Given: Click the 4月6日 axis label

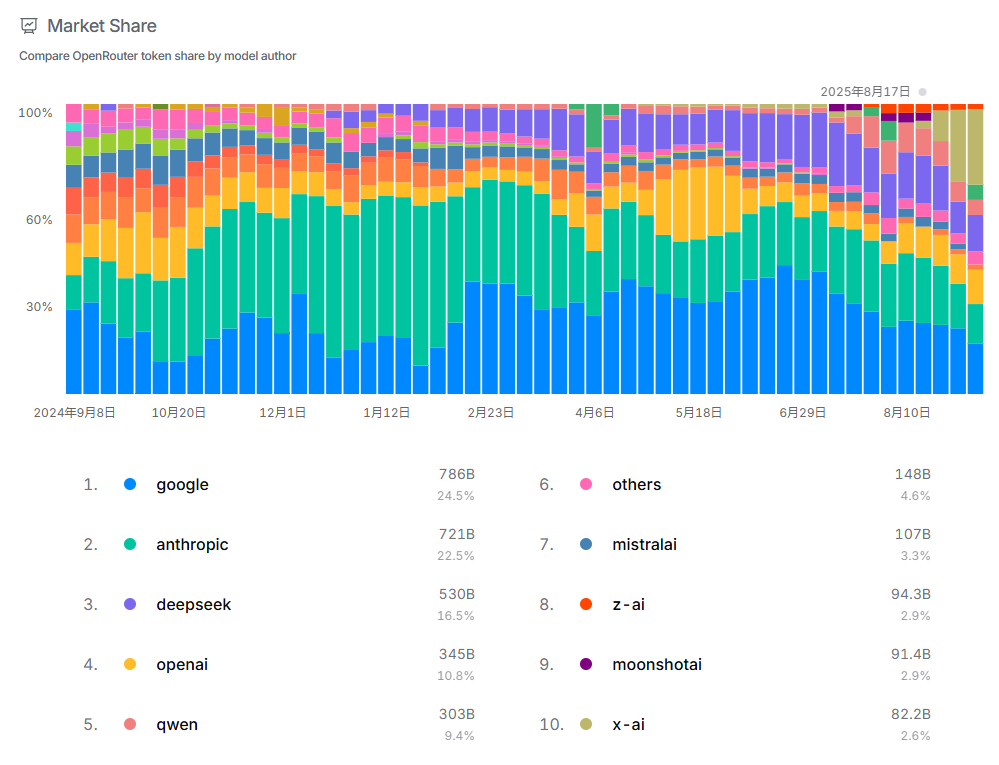Looking at the screenshot, I should (x=594, y=412).
